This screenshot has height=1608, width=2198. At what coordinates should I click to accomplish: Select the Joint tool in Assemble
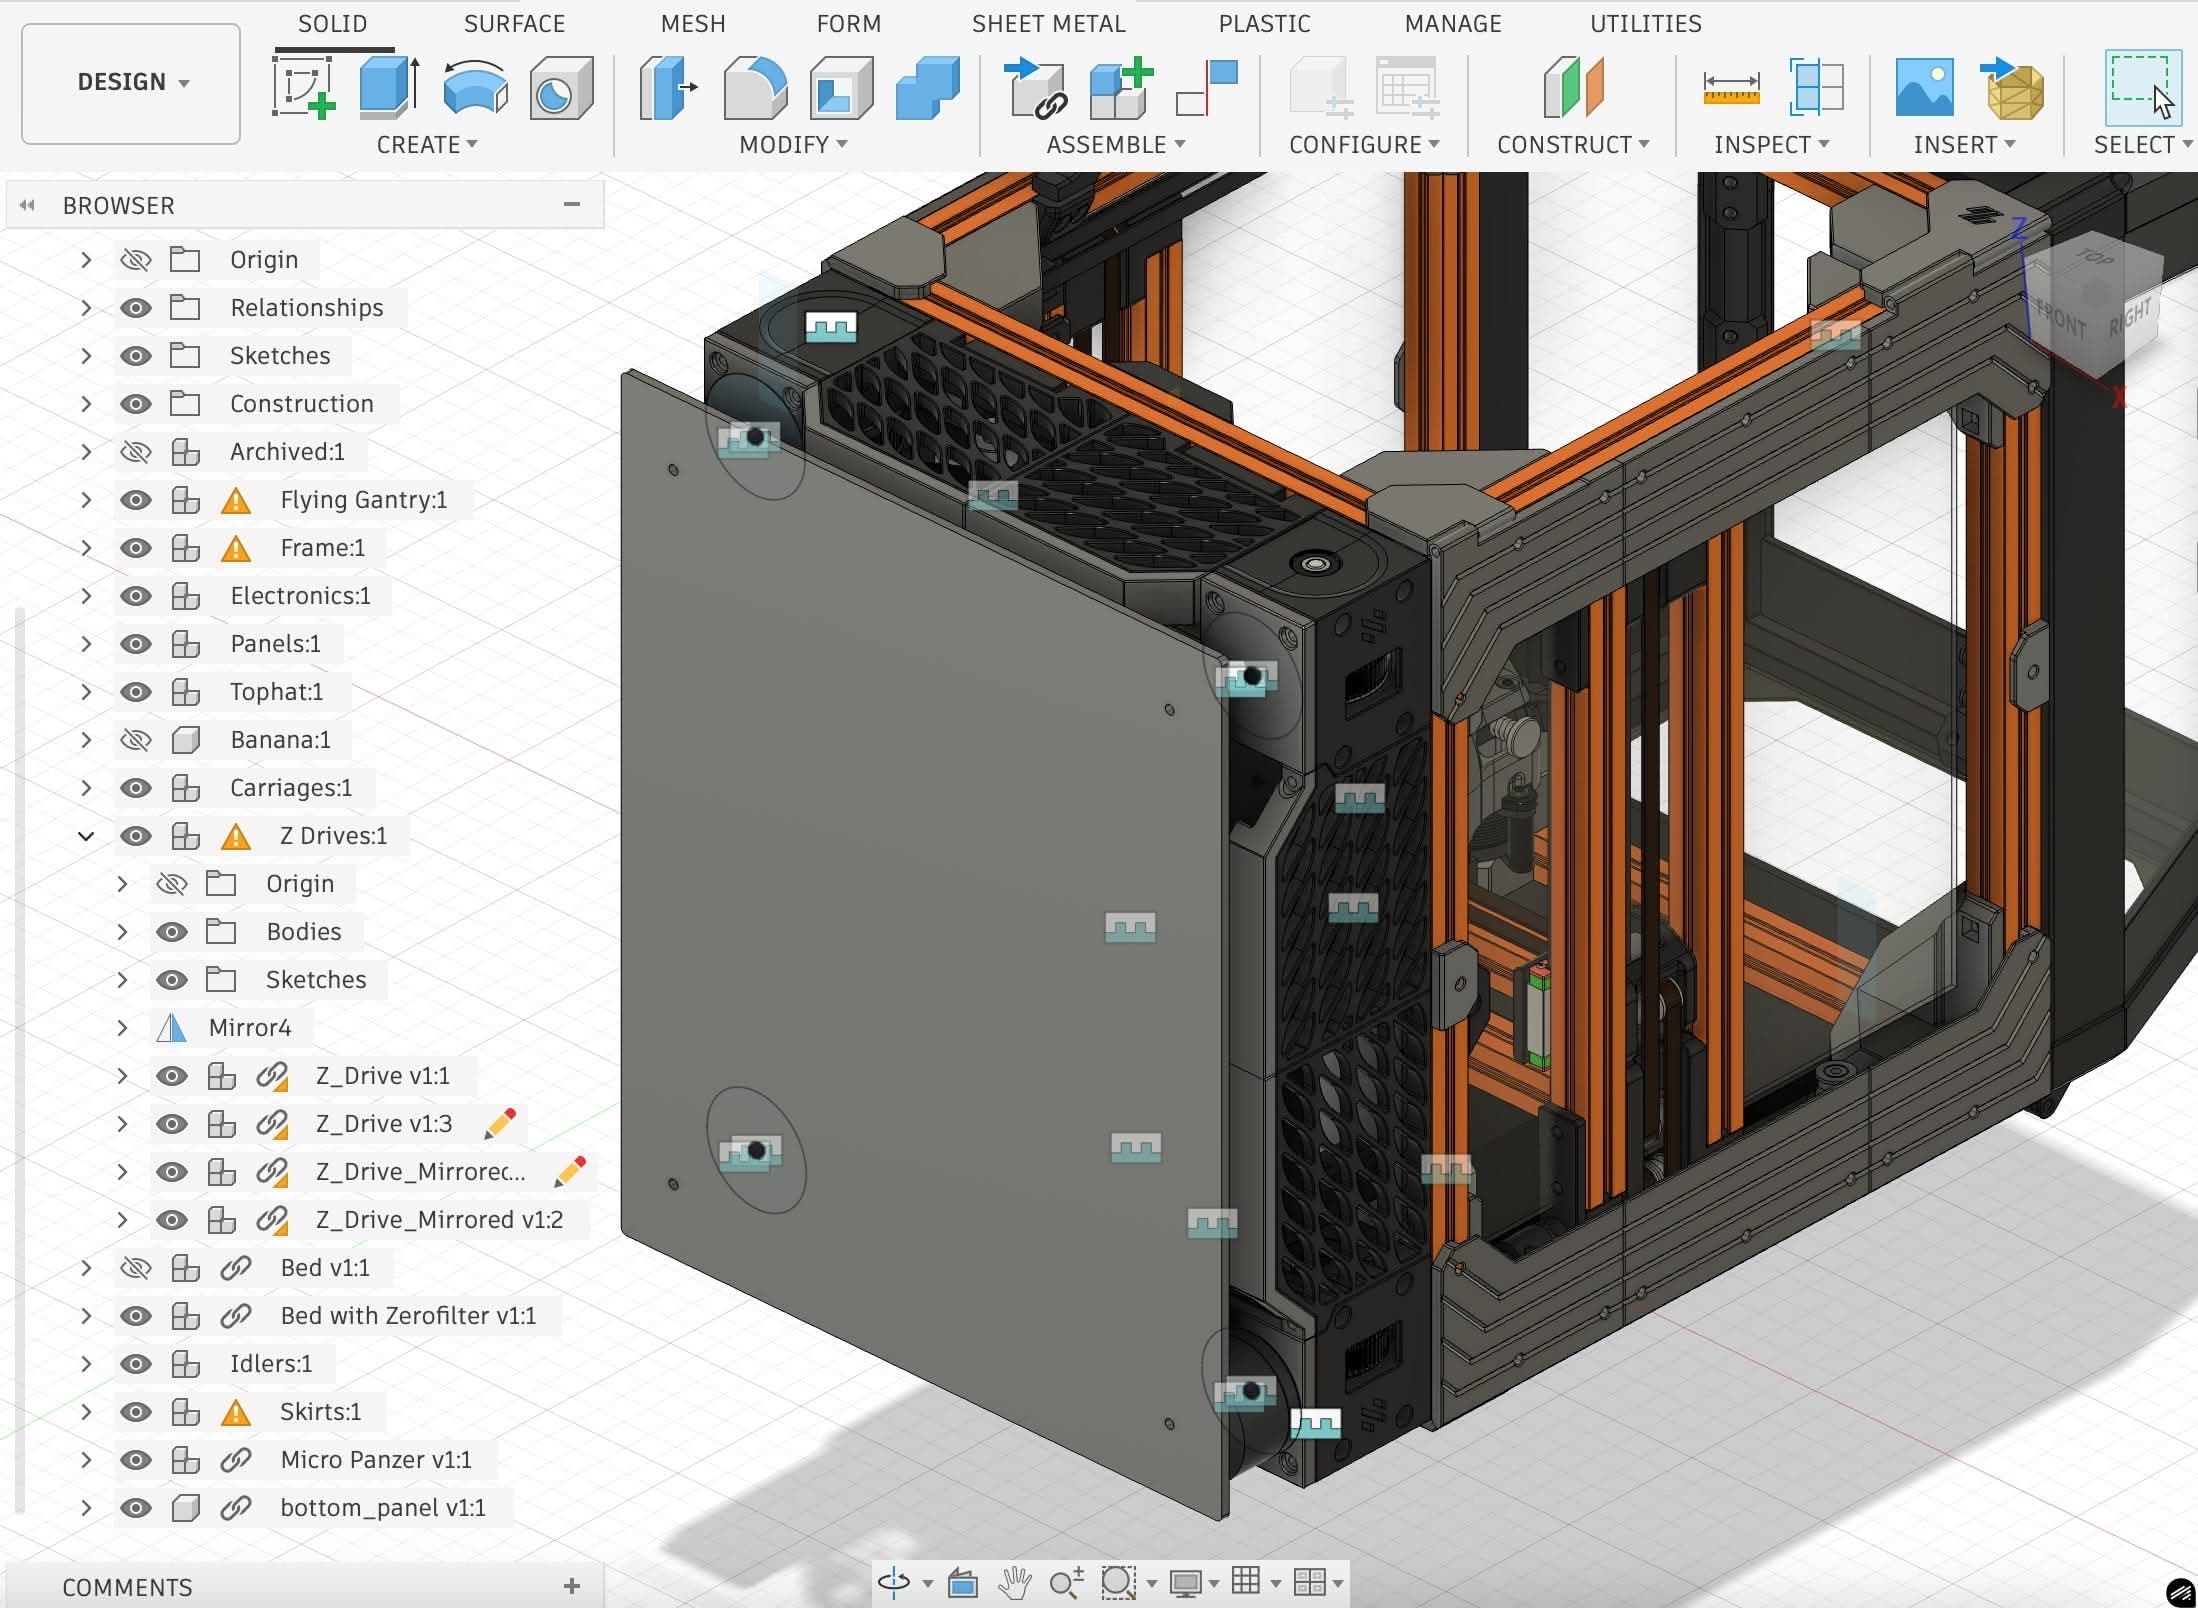pyautogui.click(x=1207, y=88)
